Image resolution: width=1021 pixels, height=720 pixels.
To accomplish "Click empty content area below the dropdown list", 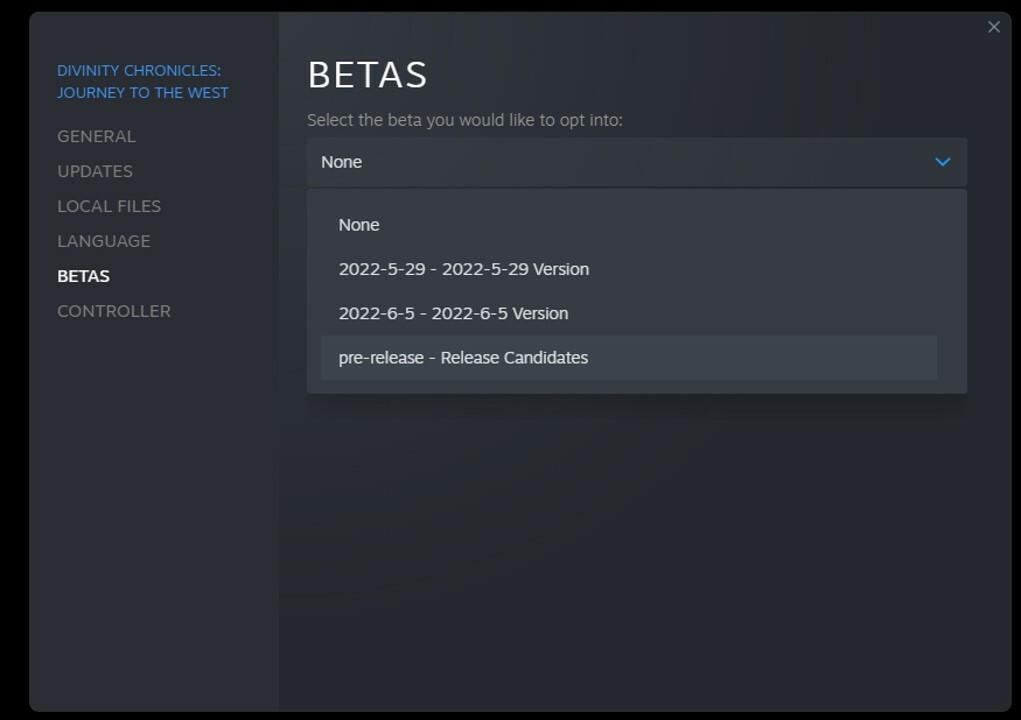I will [x=640, y=550].
